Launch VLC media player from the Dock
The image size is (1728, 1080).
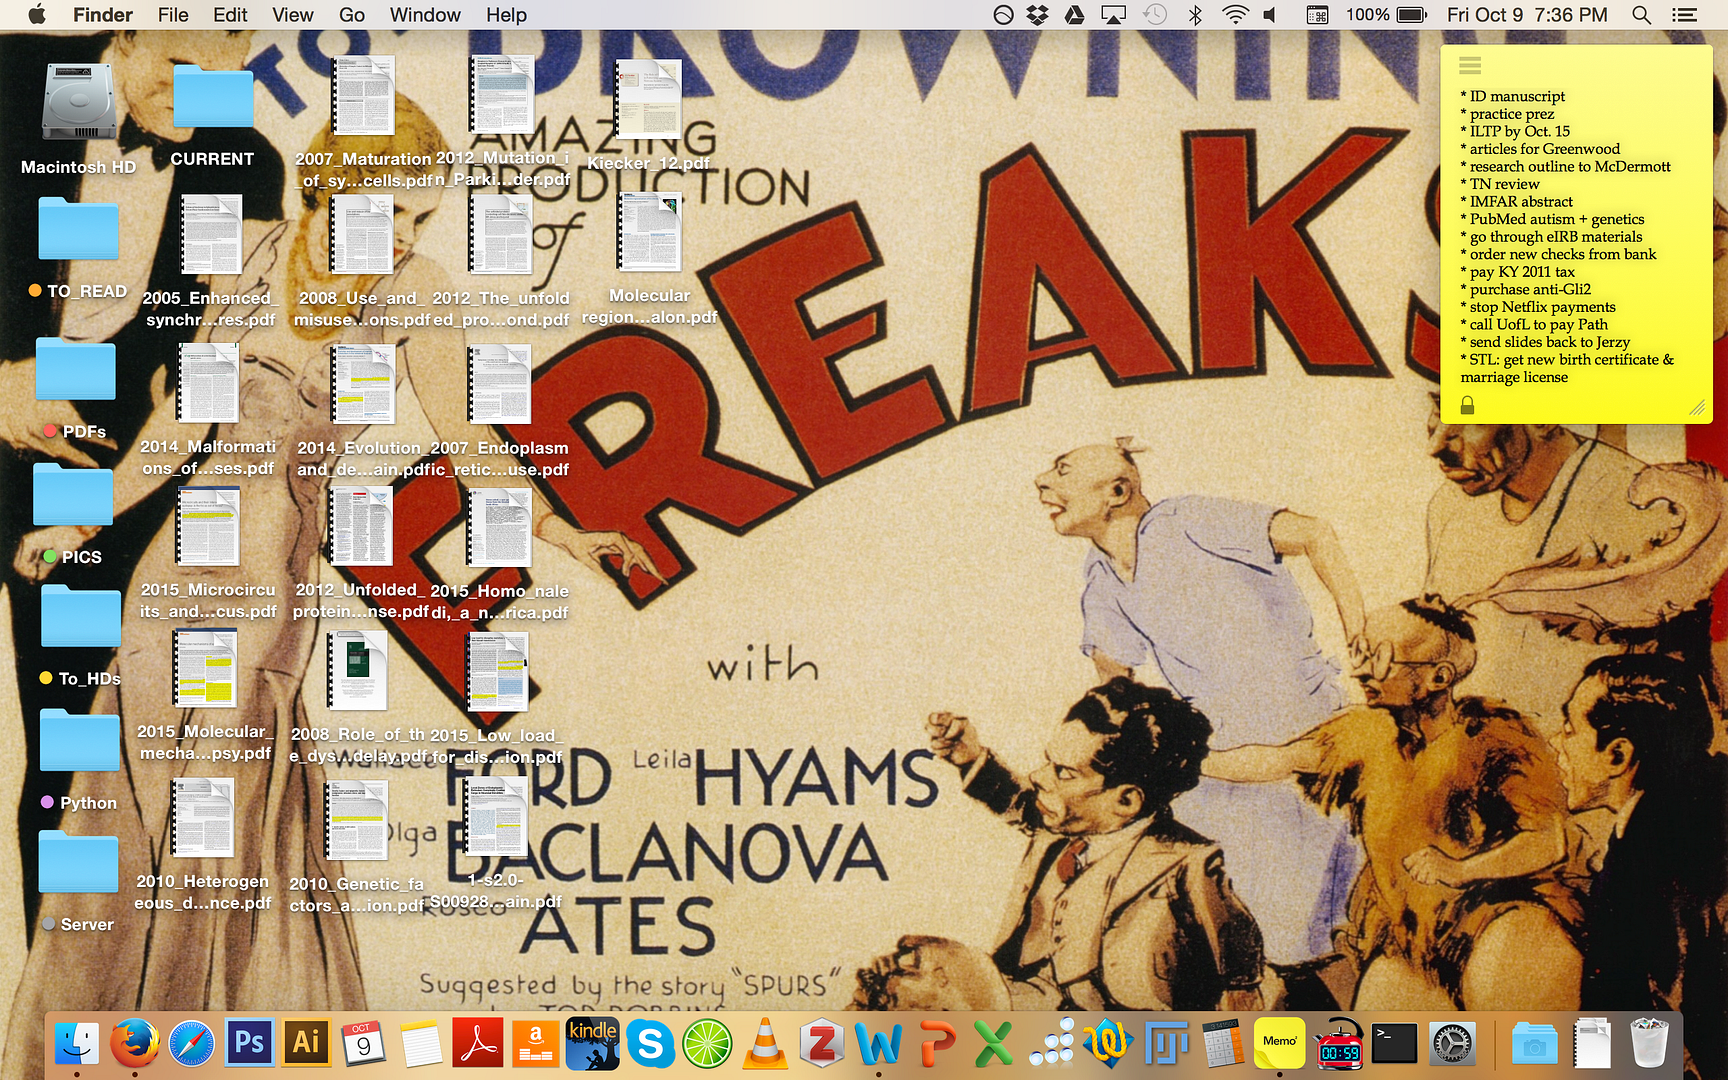point(765,1044)
